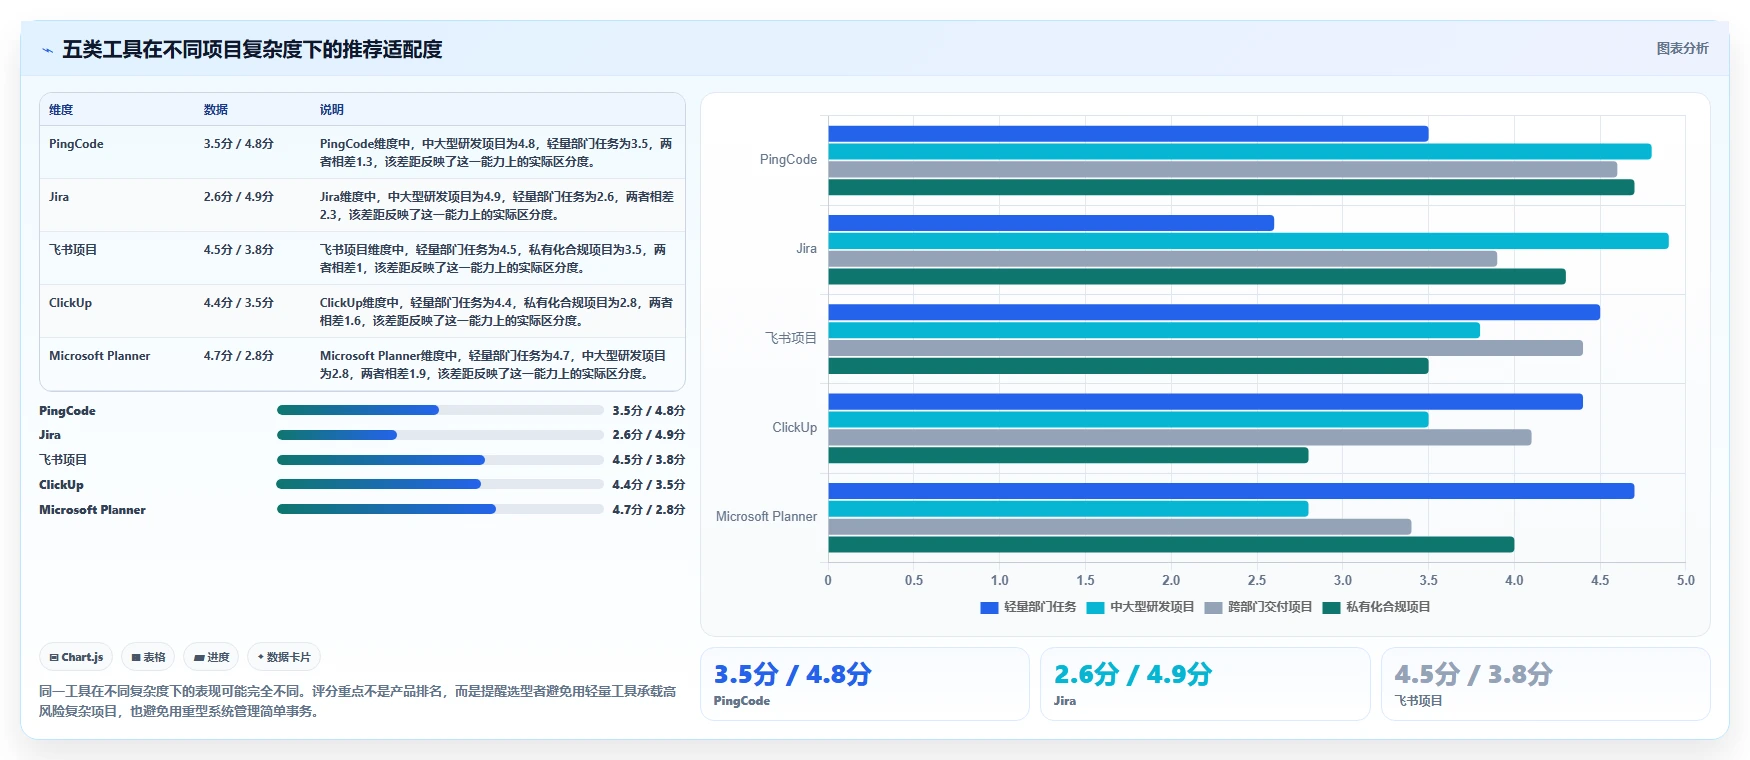Toggle the 私有化合规项目 legend swatch

(1331, 607)
